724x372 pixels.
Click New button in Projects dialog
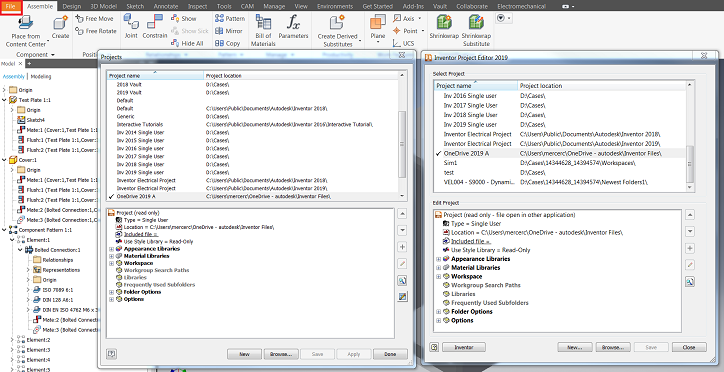244,354
